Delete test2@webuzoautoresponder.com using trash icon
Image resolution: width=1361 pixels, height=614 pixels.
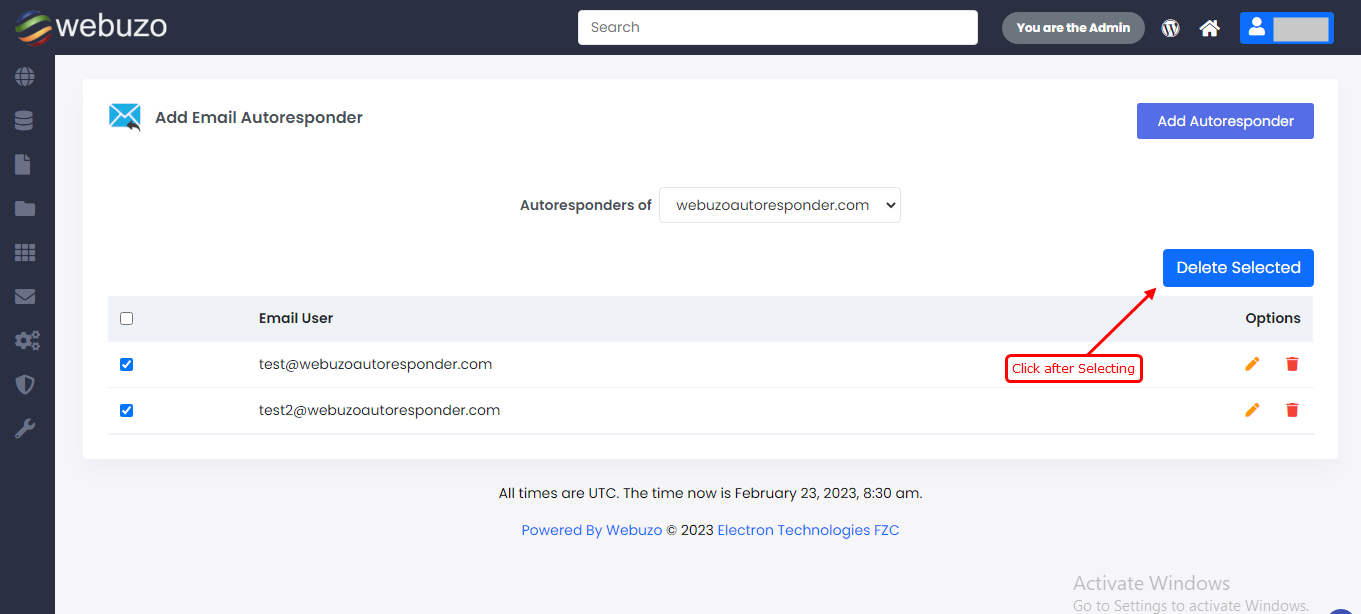point(1292,410)
